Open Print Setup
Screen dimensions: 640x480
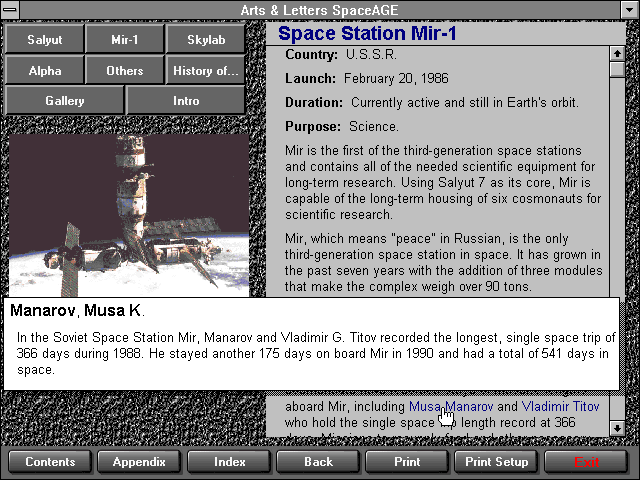pos(496,462)
